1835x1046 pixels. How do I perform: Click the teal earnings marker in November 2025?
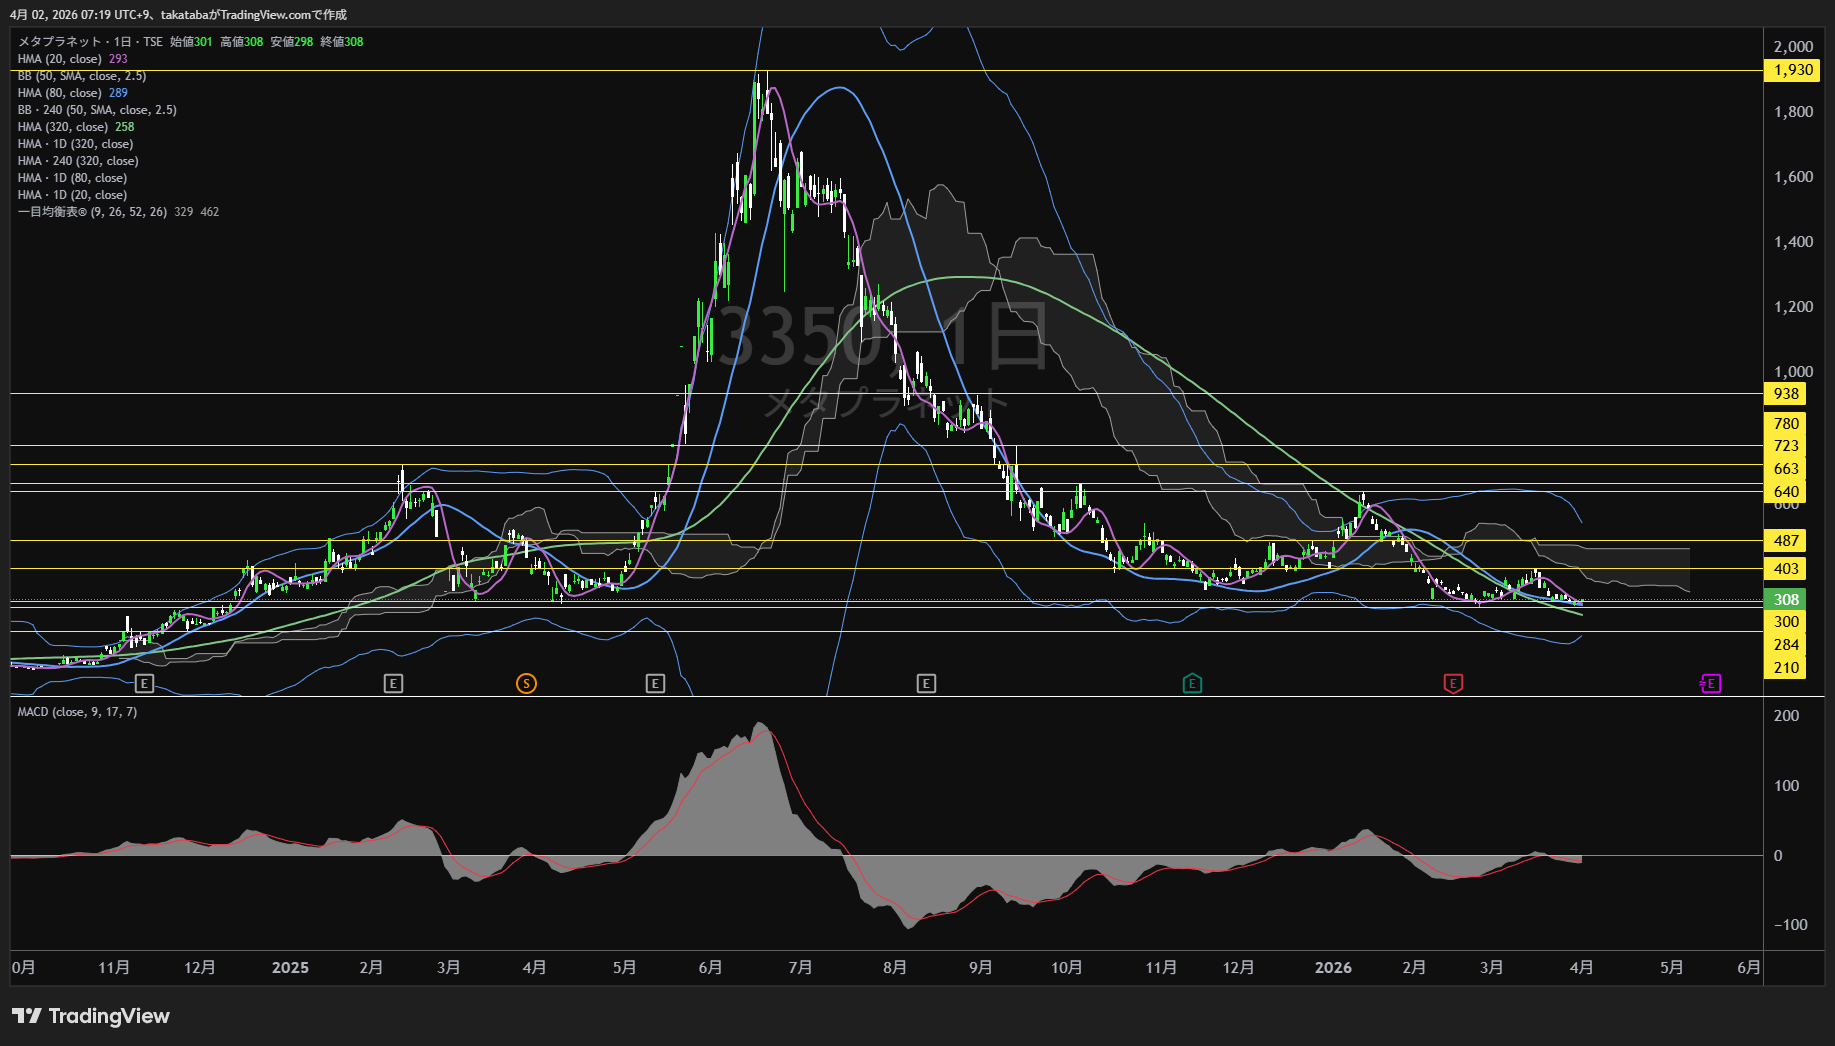click(x=1192, y=684)
